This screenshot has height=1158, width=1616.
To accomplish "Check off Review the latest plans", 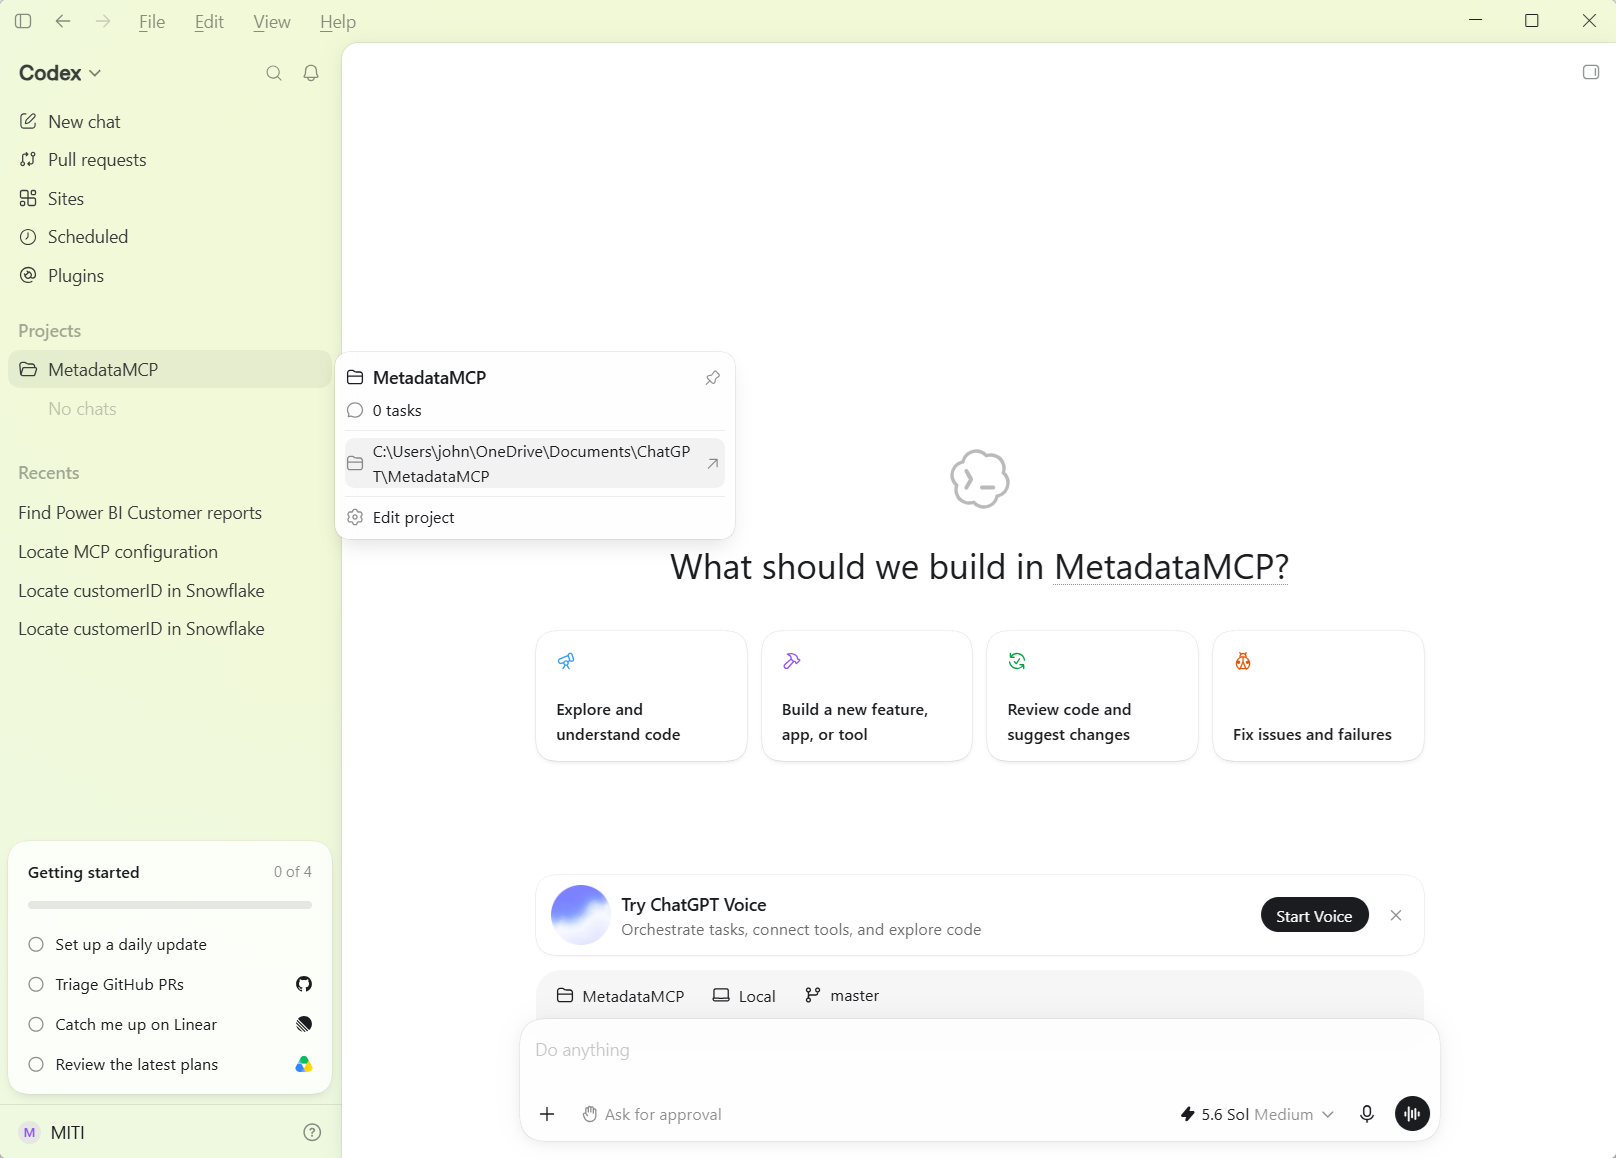I will (x=36, y=1064).
